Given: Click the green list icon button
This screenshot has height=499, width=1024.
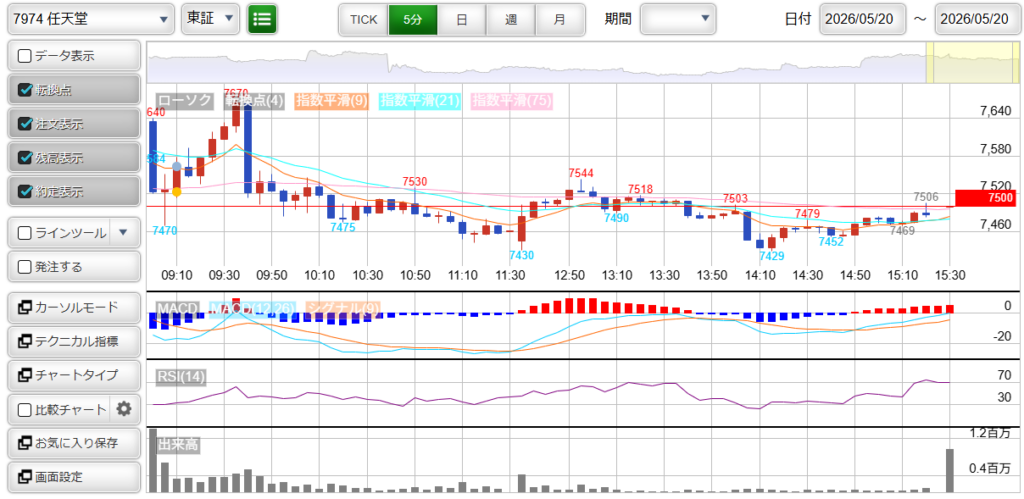Looking at the screenshot, I should 263,19.
